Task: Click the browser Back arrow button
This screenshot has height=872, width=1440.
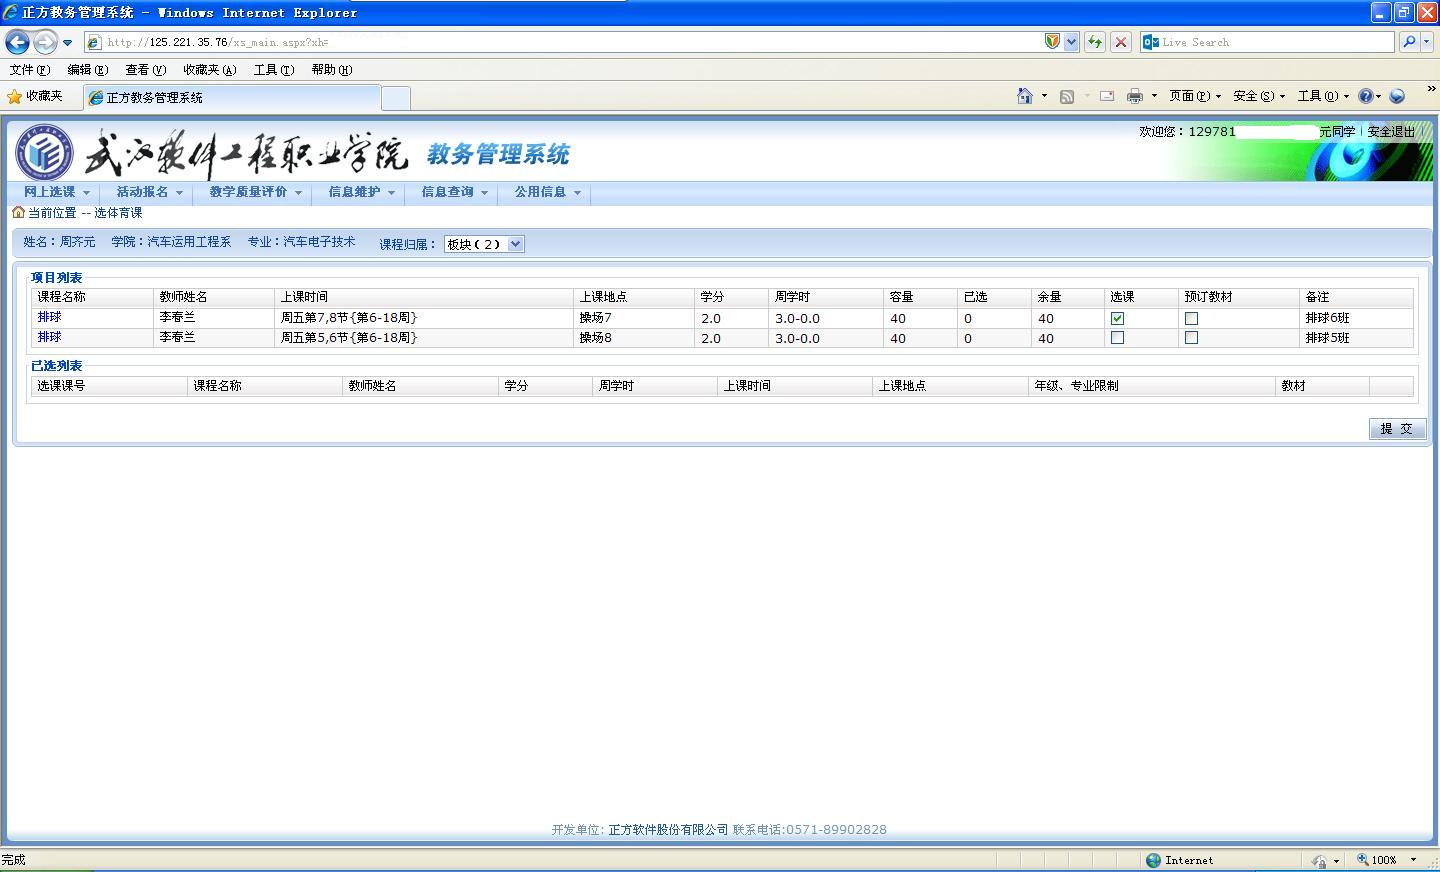Action: click(17, 42)
